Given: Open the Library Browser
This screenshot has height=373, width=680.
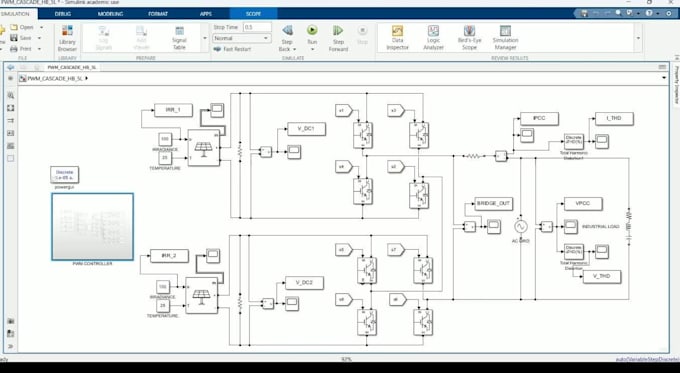Looking at the screenshot, I should pos(67,38).
